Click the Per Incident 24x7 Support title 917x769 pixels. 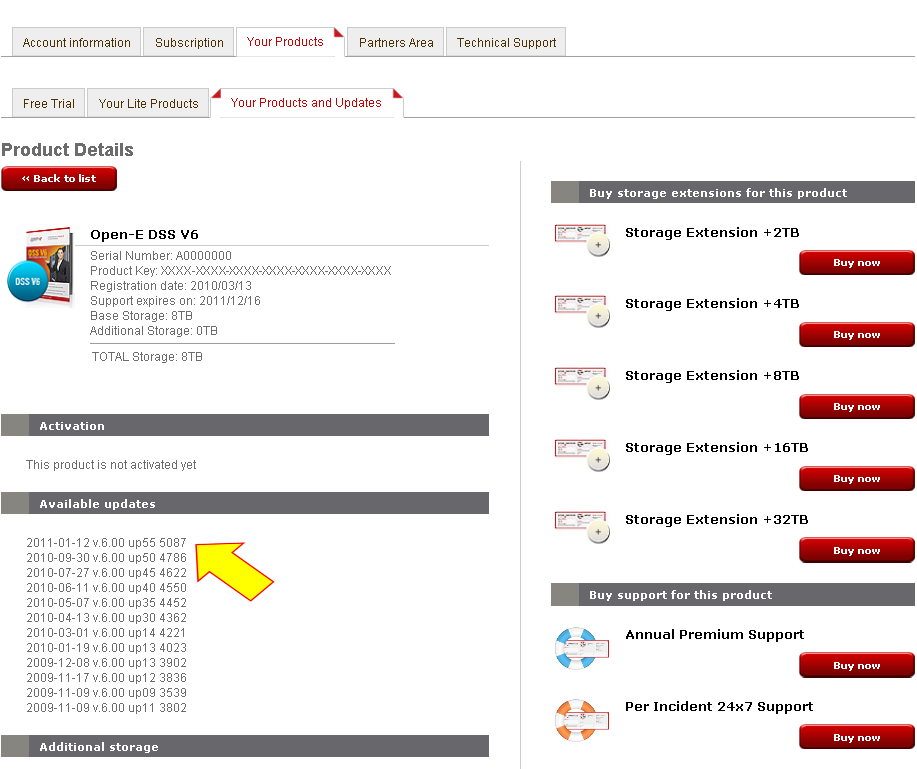[719, 707]
